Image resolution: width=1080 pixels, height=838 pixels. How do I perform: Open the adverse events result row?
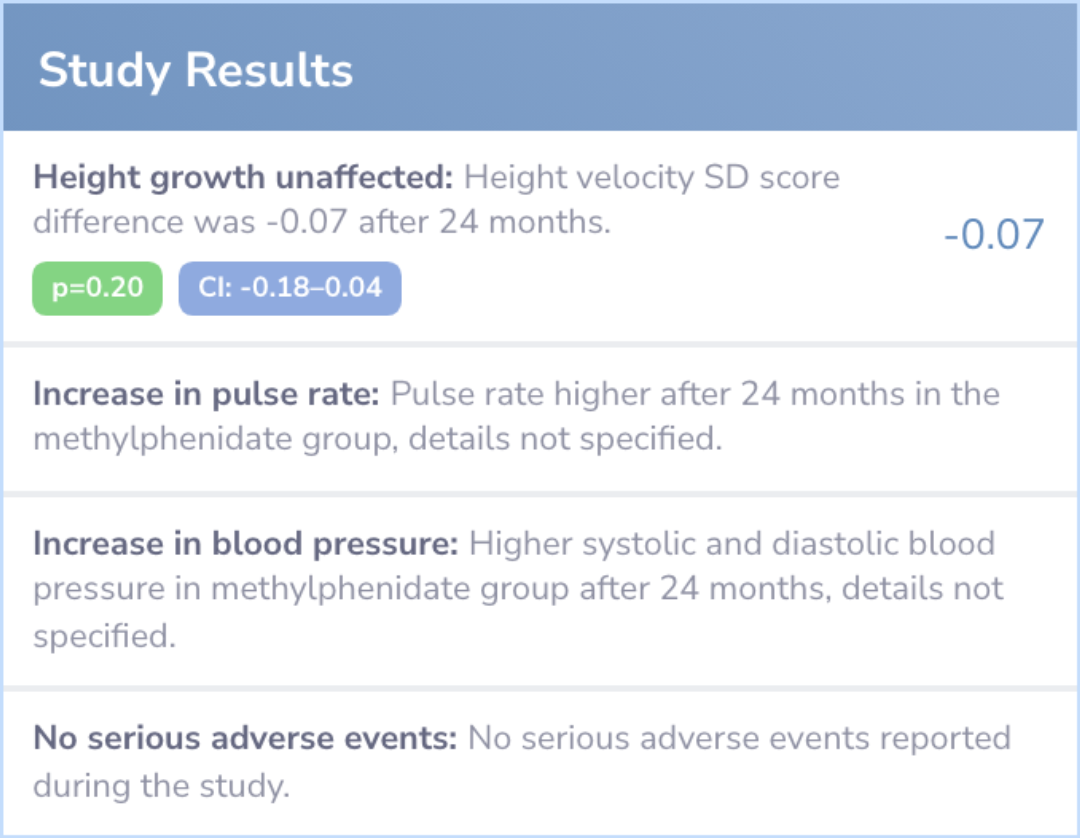[540, 763]
